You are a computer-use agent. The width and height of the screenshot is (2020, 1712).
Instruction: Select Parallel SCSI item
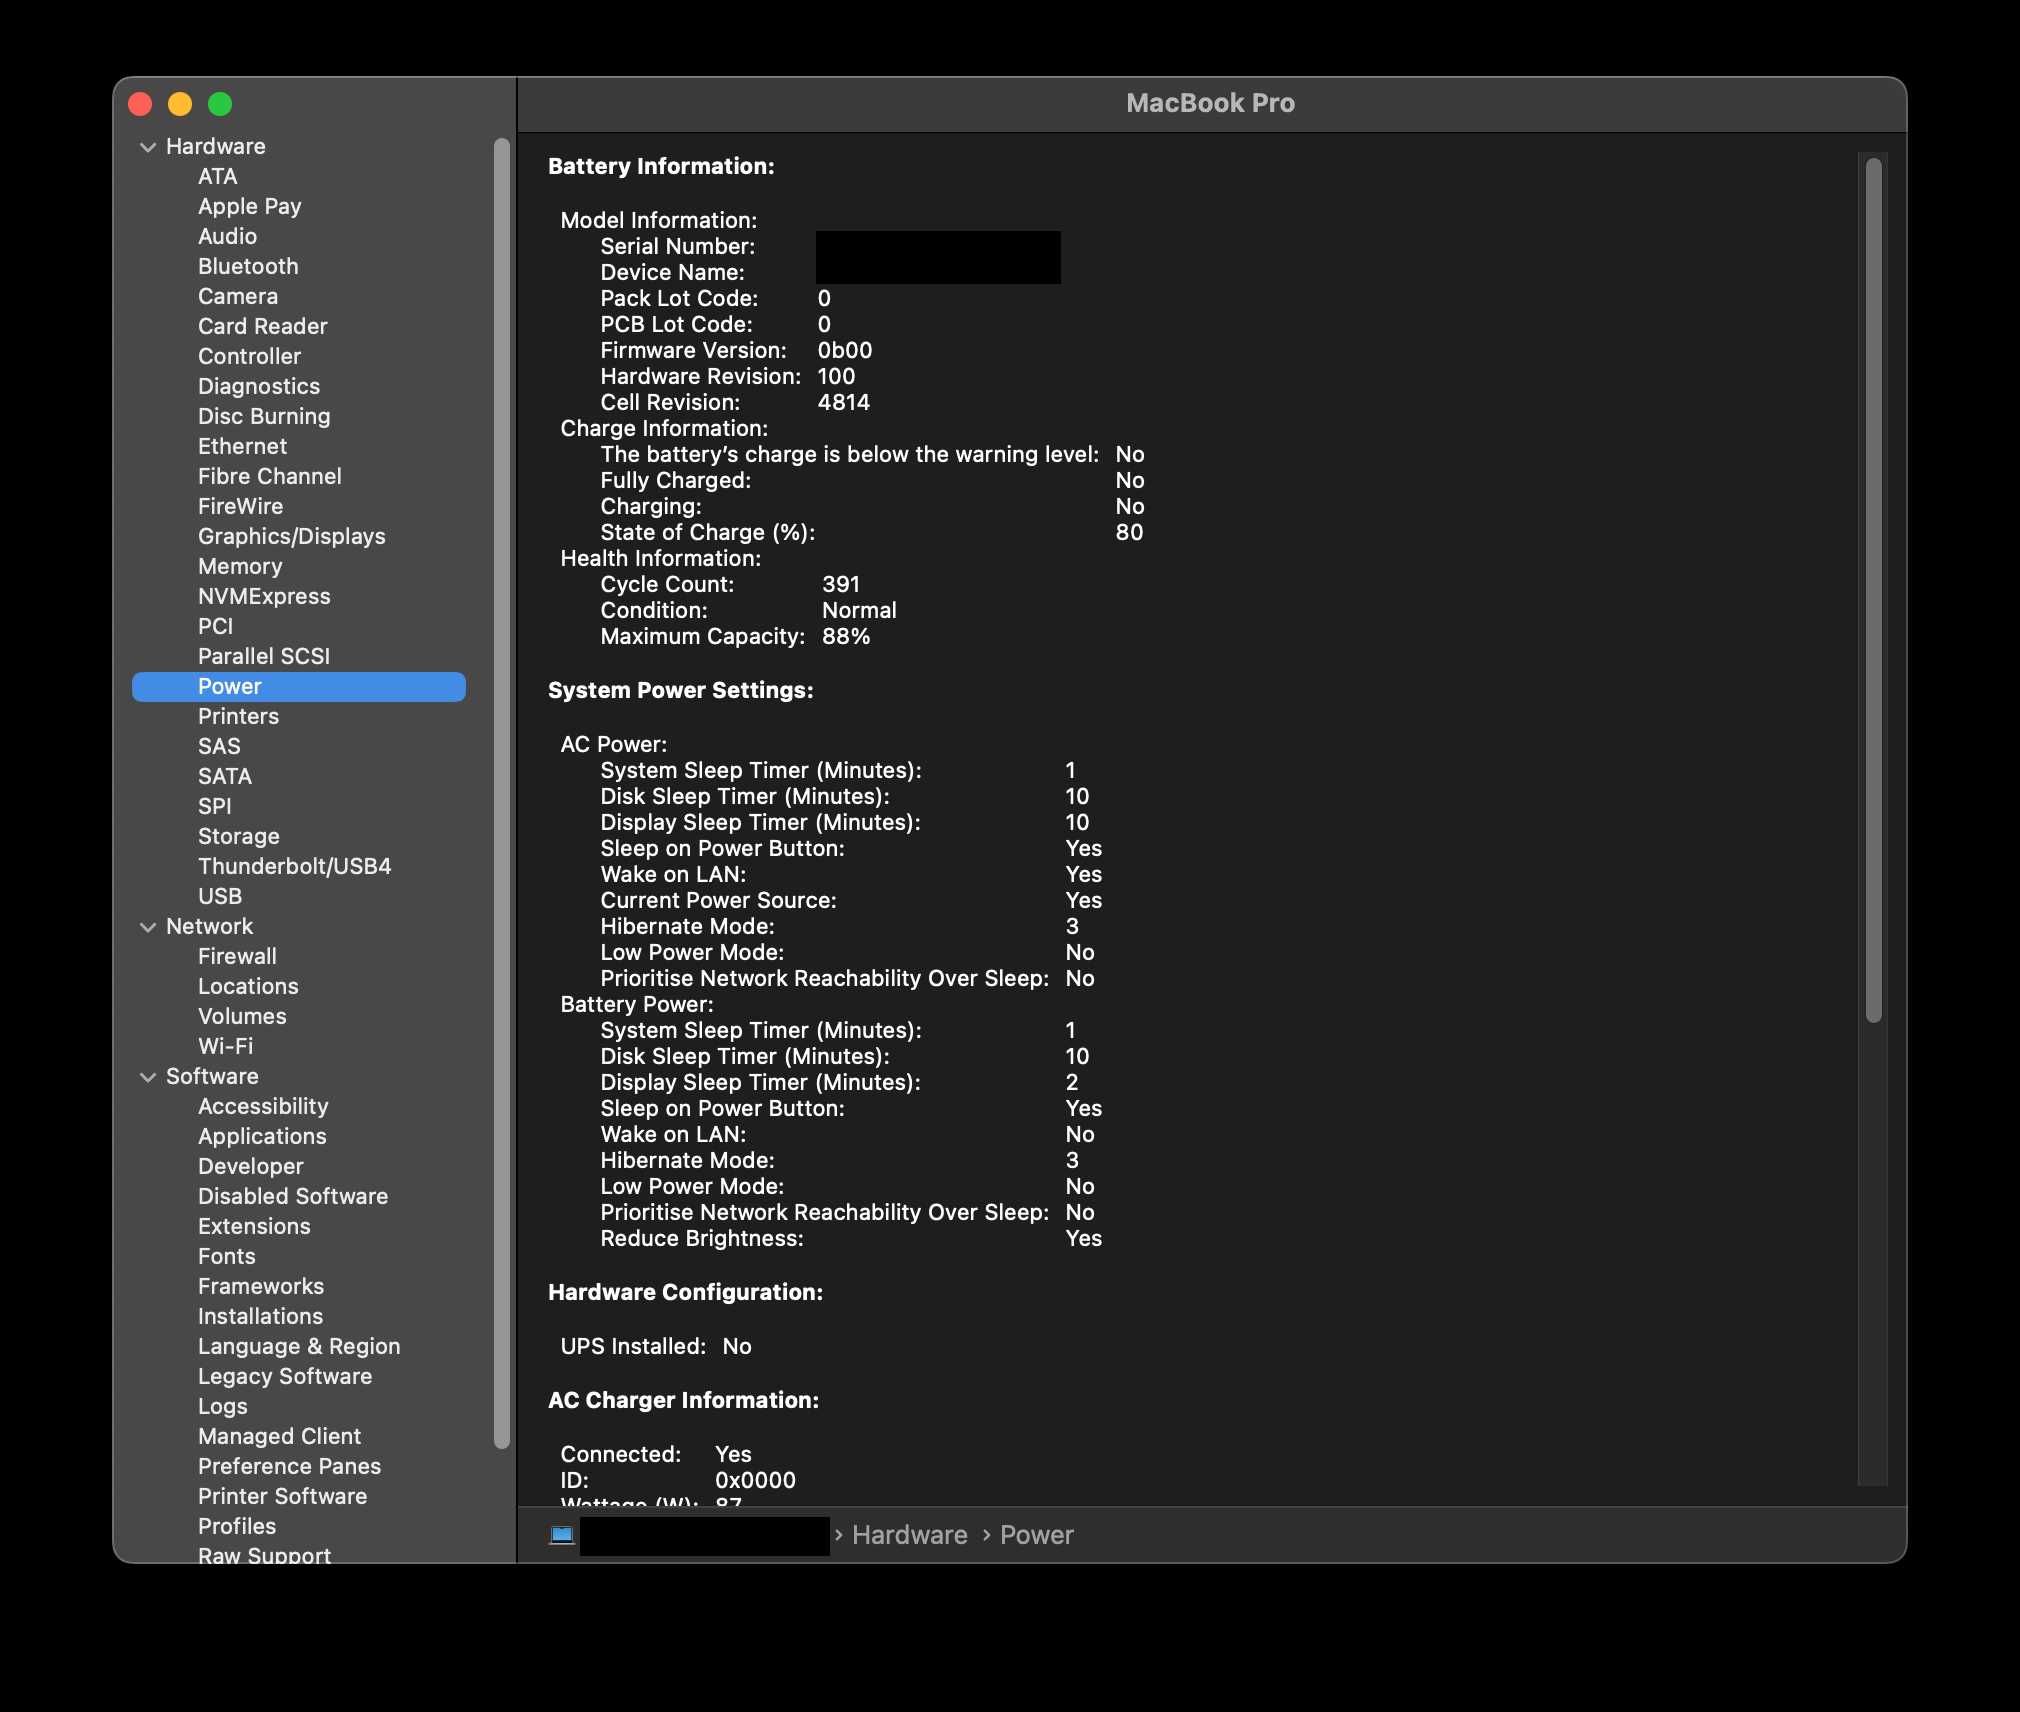point(264,657)
